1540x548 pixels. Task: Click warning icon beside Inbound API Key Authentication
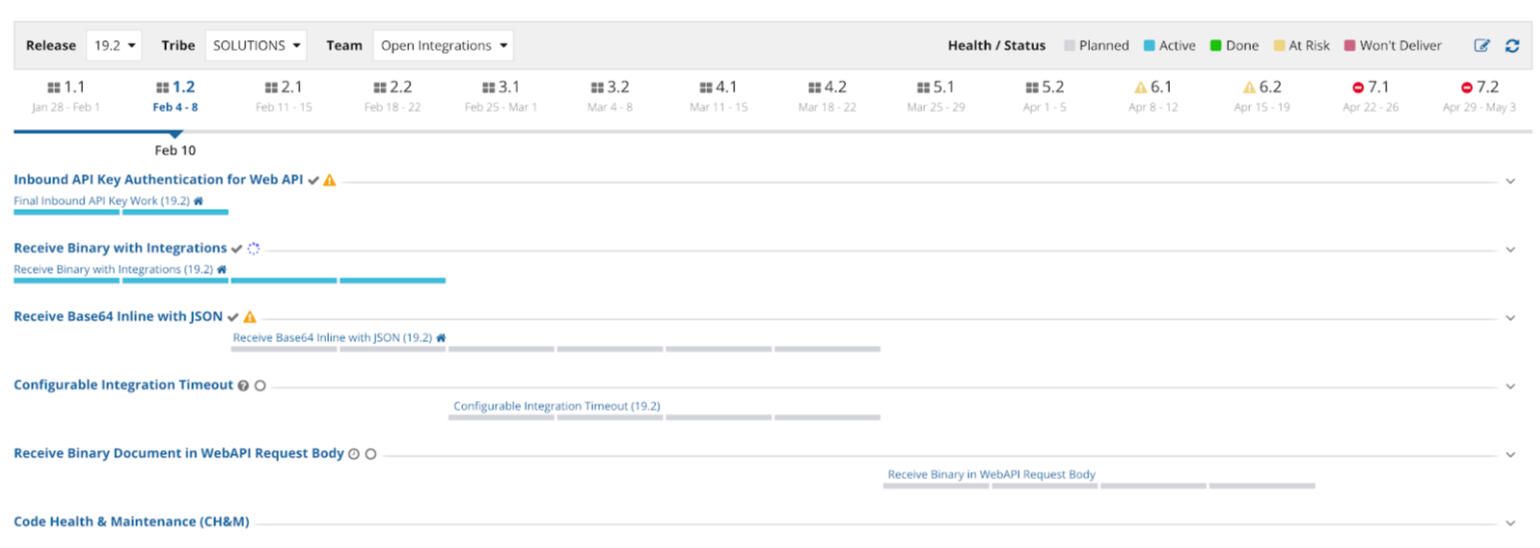coord(330,181)
